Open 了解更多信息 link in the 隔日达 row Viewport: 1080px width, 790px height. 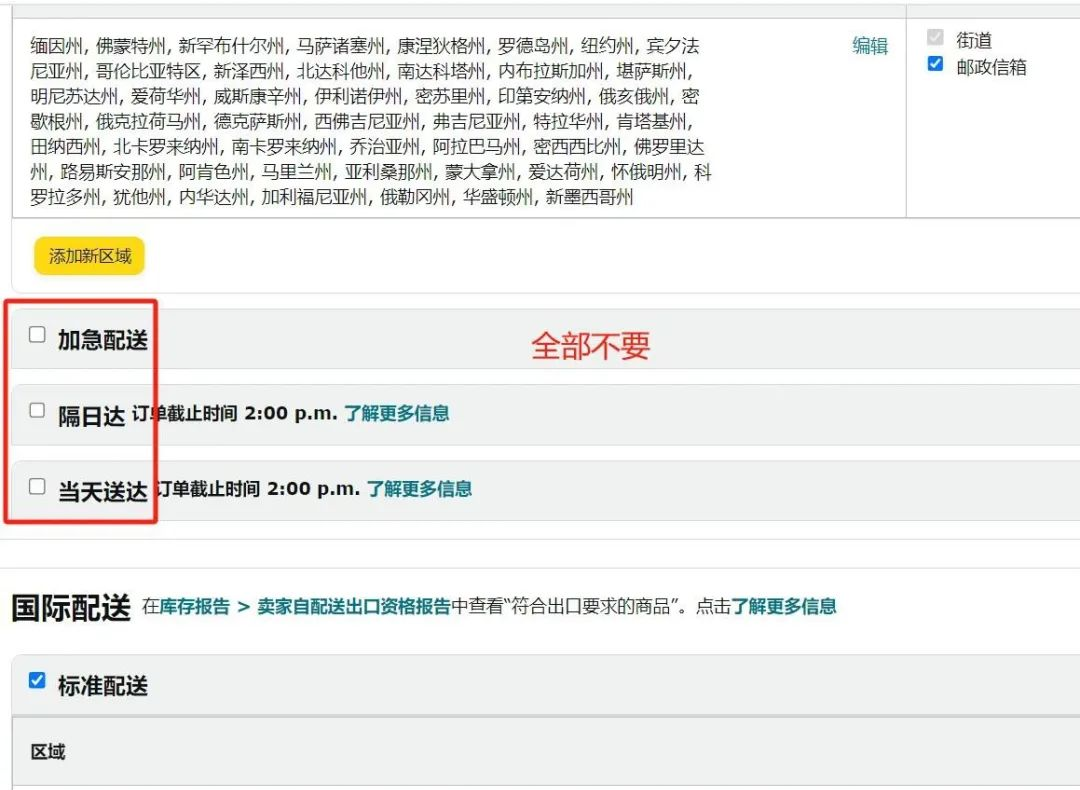pyautogui.click(x=397, y=413)
